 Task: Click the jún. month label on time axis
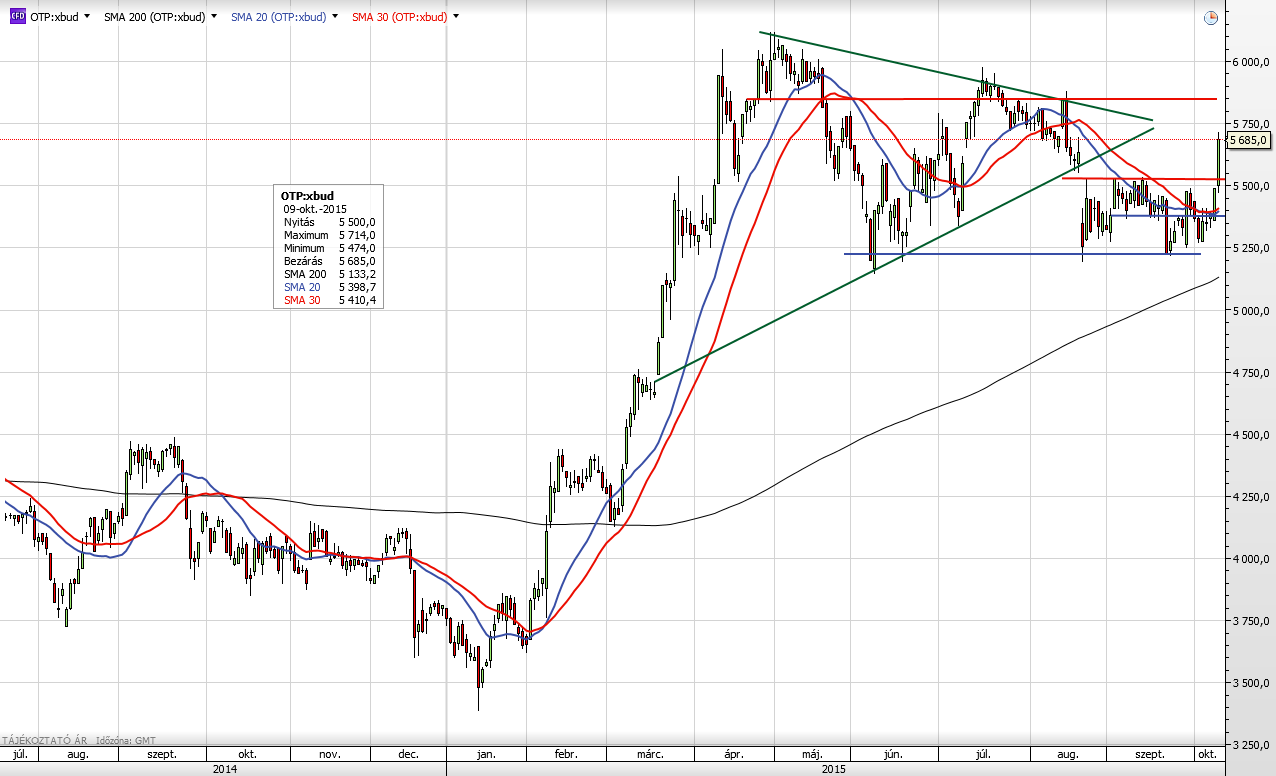tap(893, 753)
